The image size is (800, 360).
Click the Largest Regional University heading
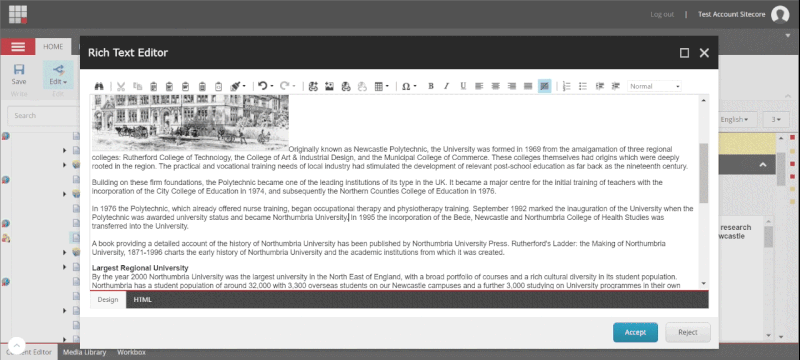coord(140,268)
